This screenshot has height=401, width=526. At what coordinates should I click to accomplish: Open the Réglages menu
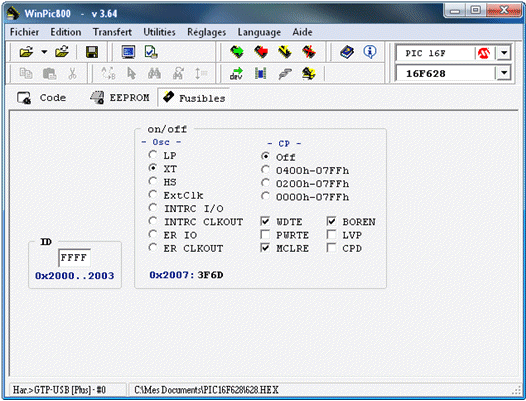point(207,32)
